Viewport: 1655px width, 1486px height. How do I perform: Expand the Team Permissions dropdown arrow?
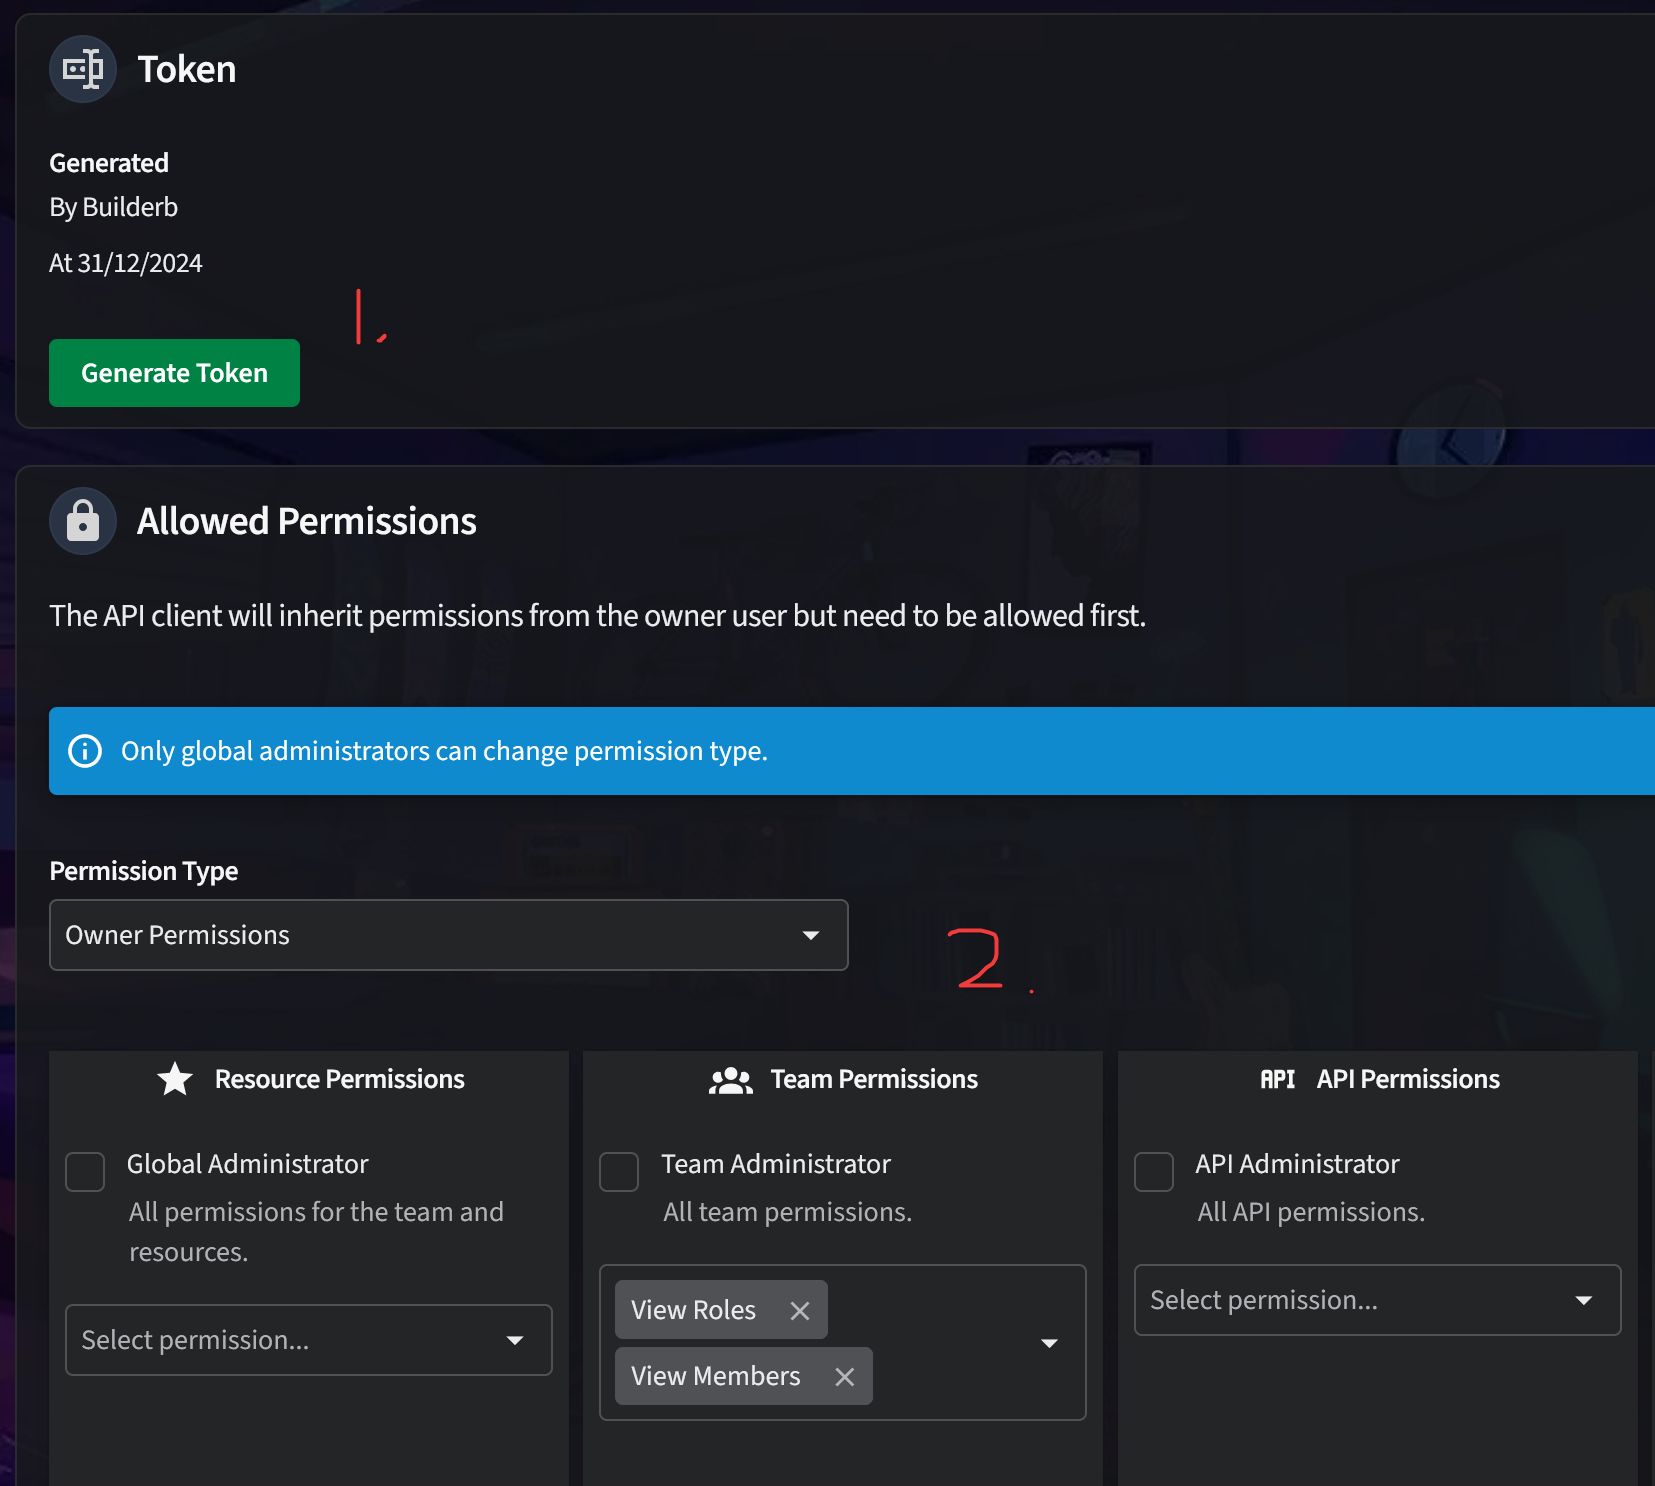click(1049, 1343)
